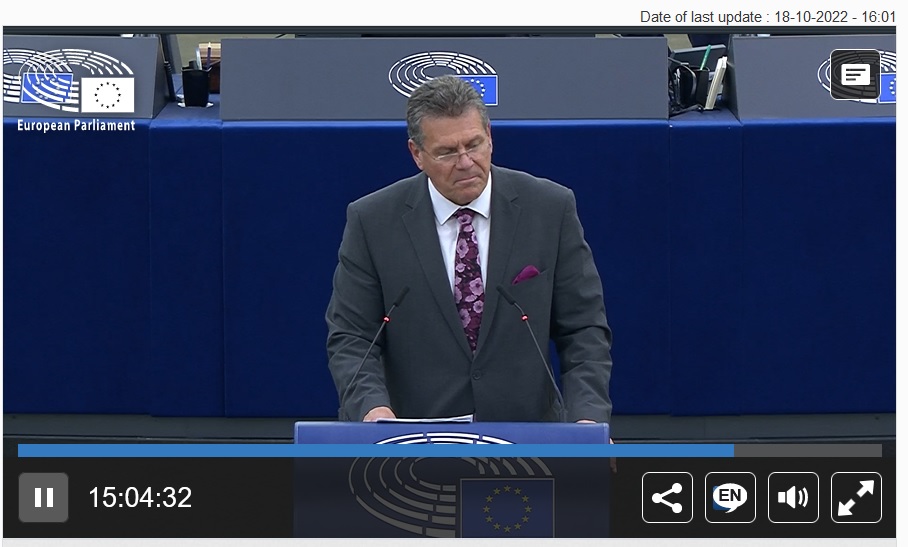This screenshot has width=908, height=547.
Task: Mute the video sound
Action: pos(793,497)
